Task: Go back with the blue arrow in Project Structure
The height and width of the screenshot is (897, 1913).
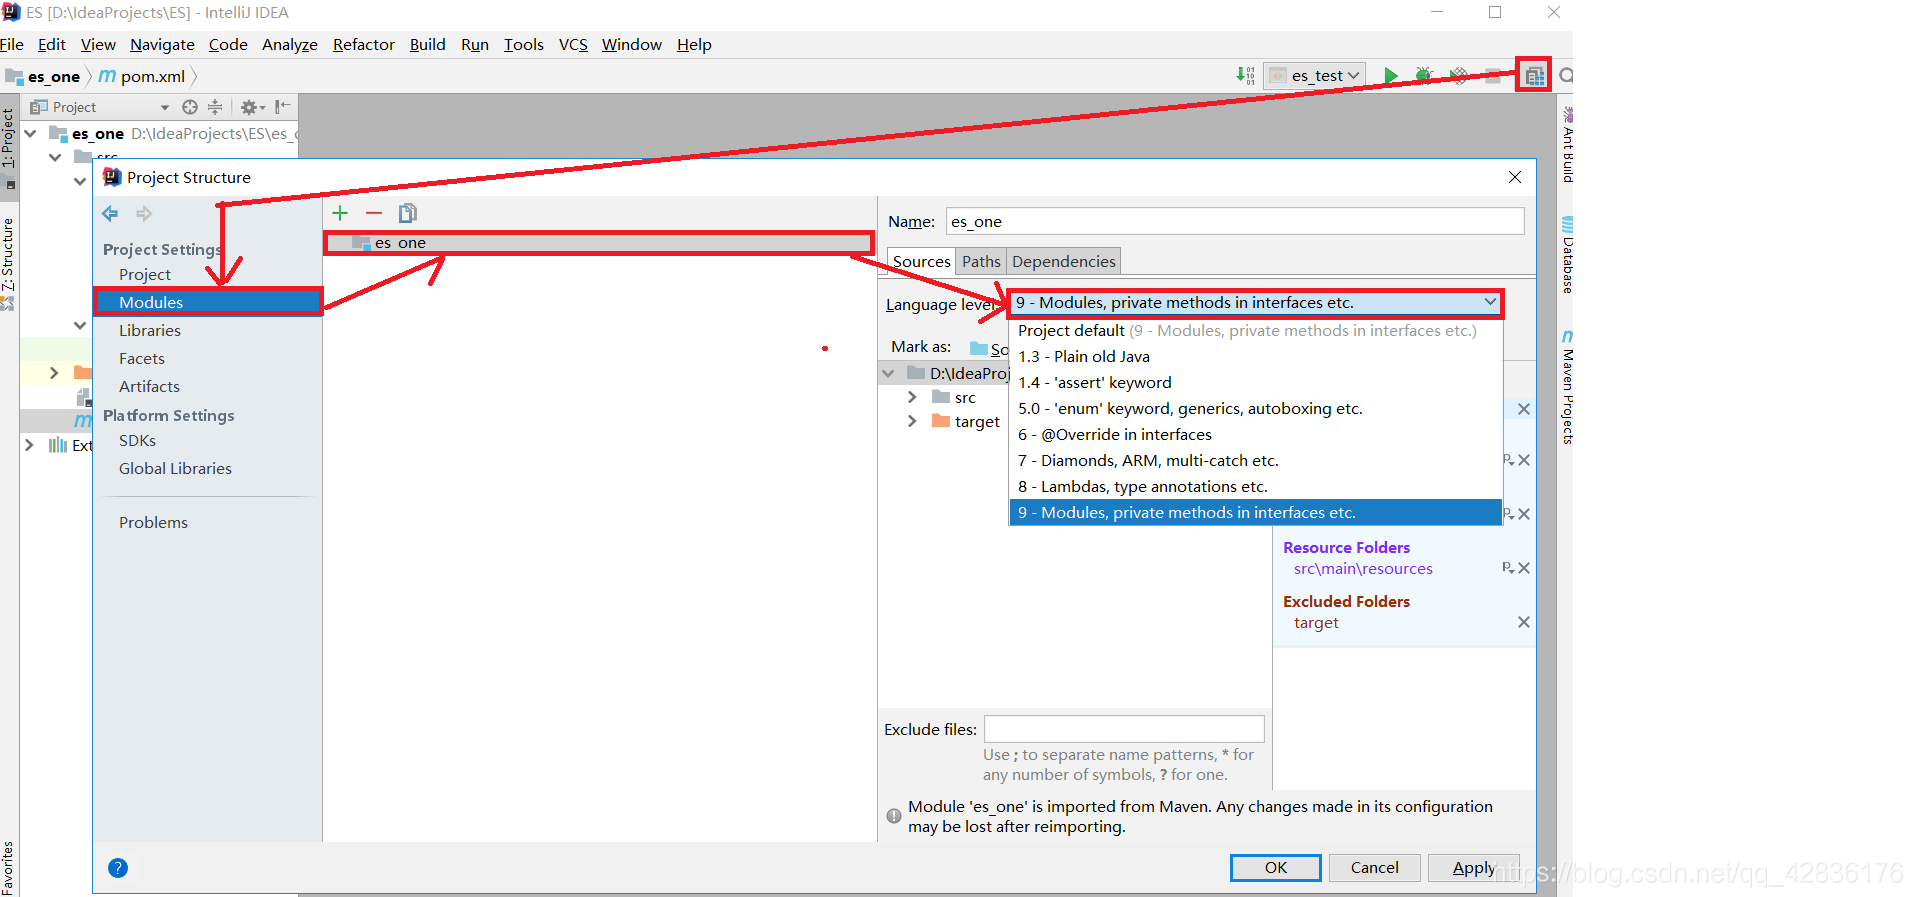Action: pyautogui.click(x=110, y=213)
